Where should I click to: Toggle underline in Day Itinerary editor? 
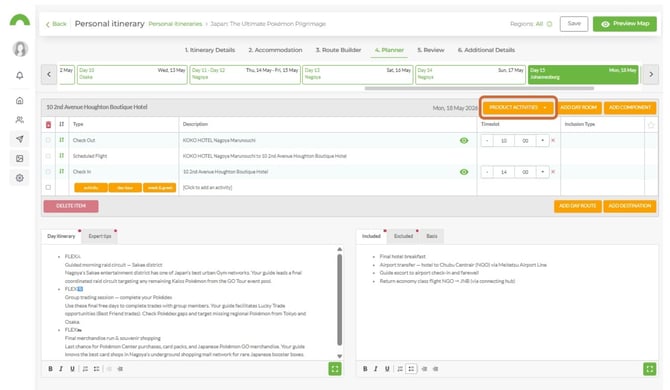point(72,369)
